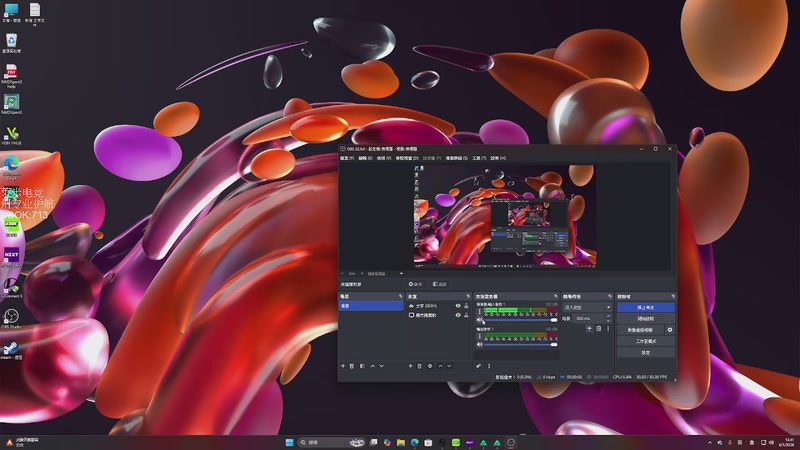Decrease transition duration with down stepper
This screenshot has height=450, width=800.
coord(608,320)
